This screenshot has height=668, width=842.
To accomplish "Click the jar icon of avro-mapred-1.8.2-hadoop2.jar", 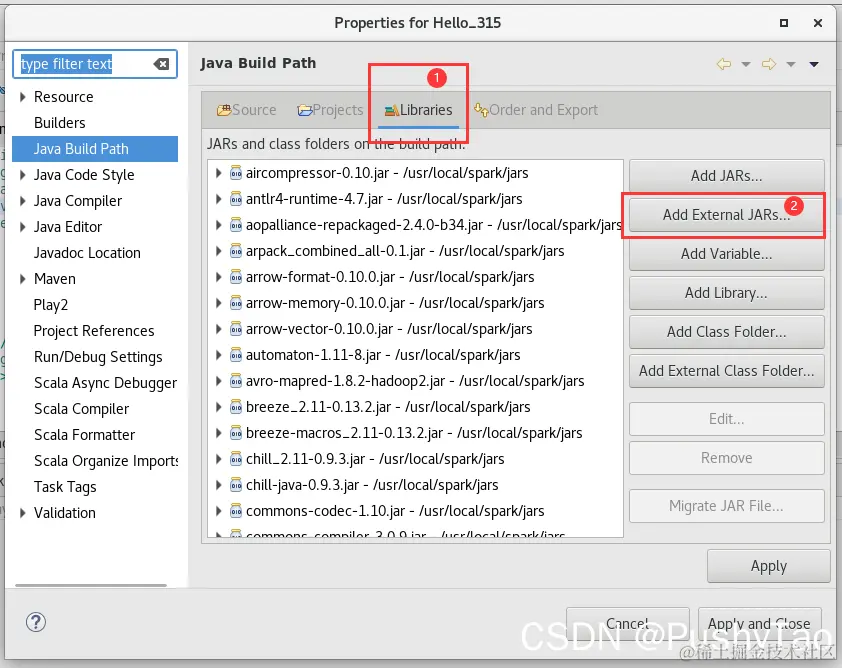I will tap(236, 381).
